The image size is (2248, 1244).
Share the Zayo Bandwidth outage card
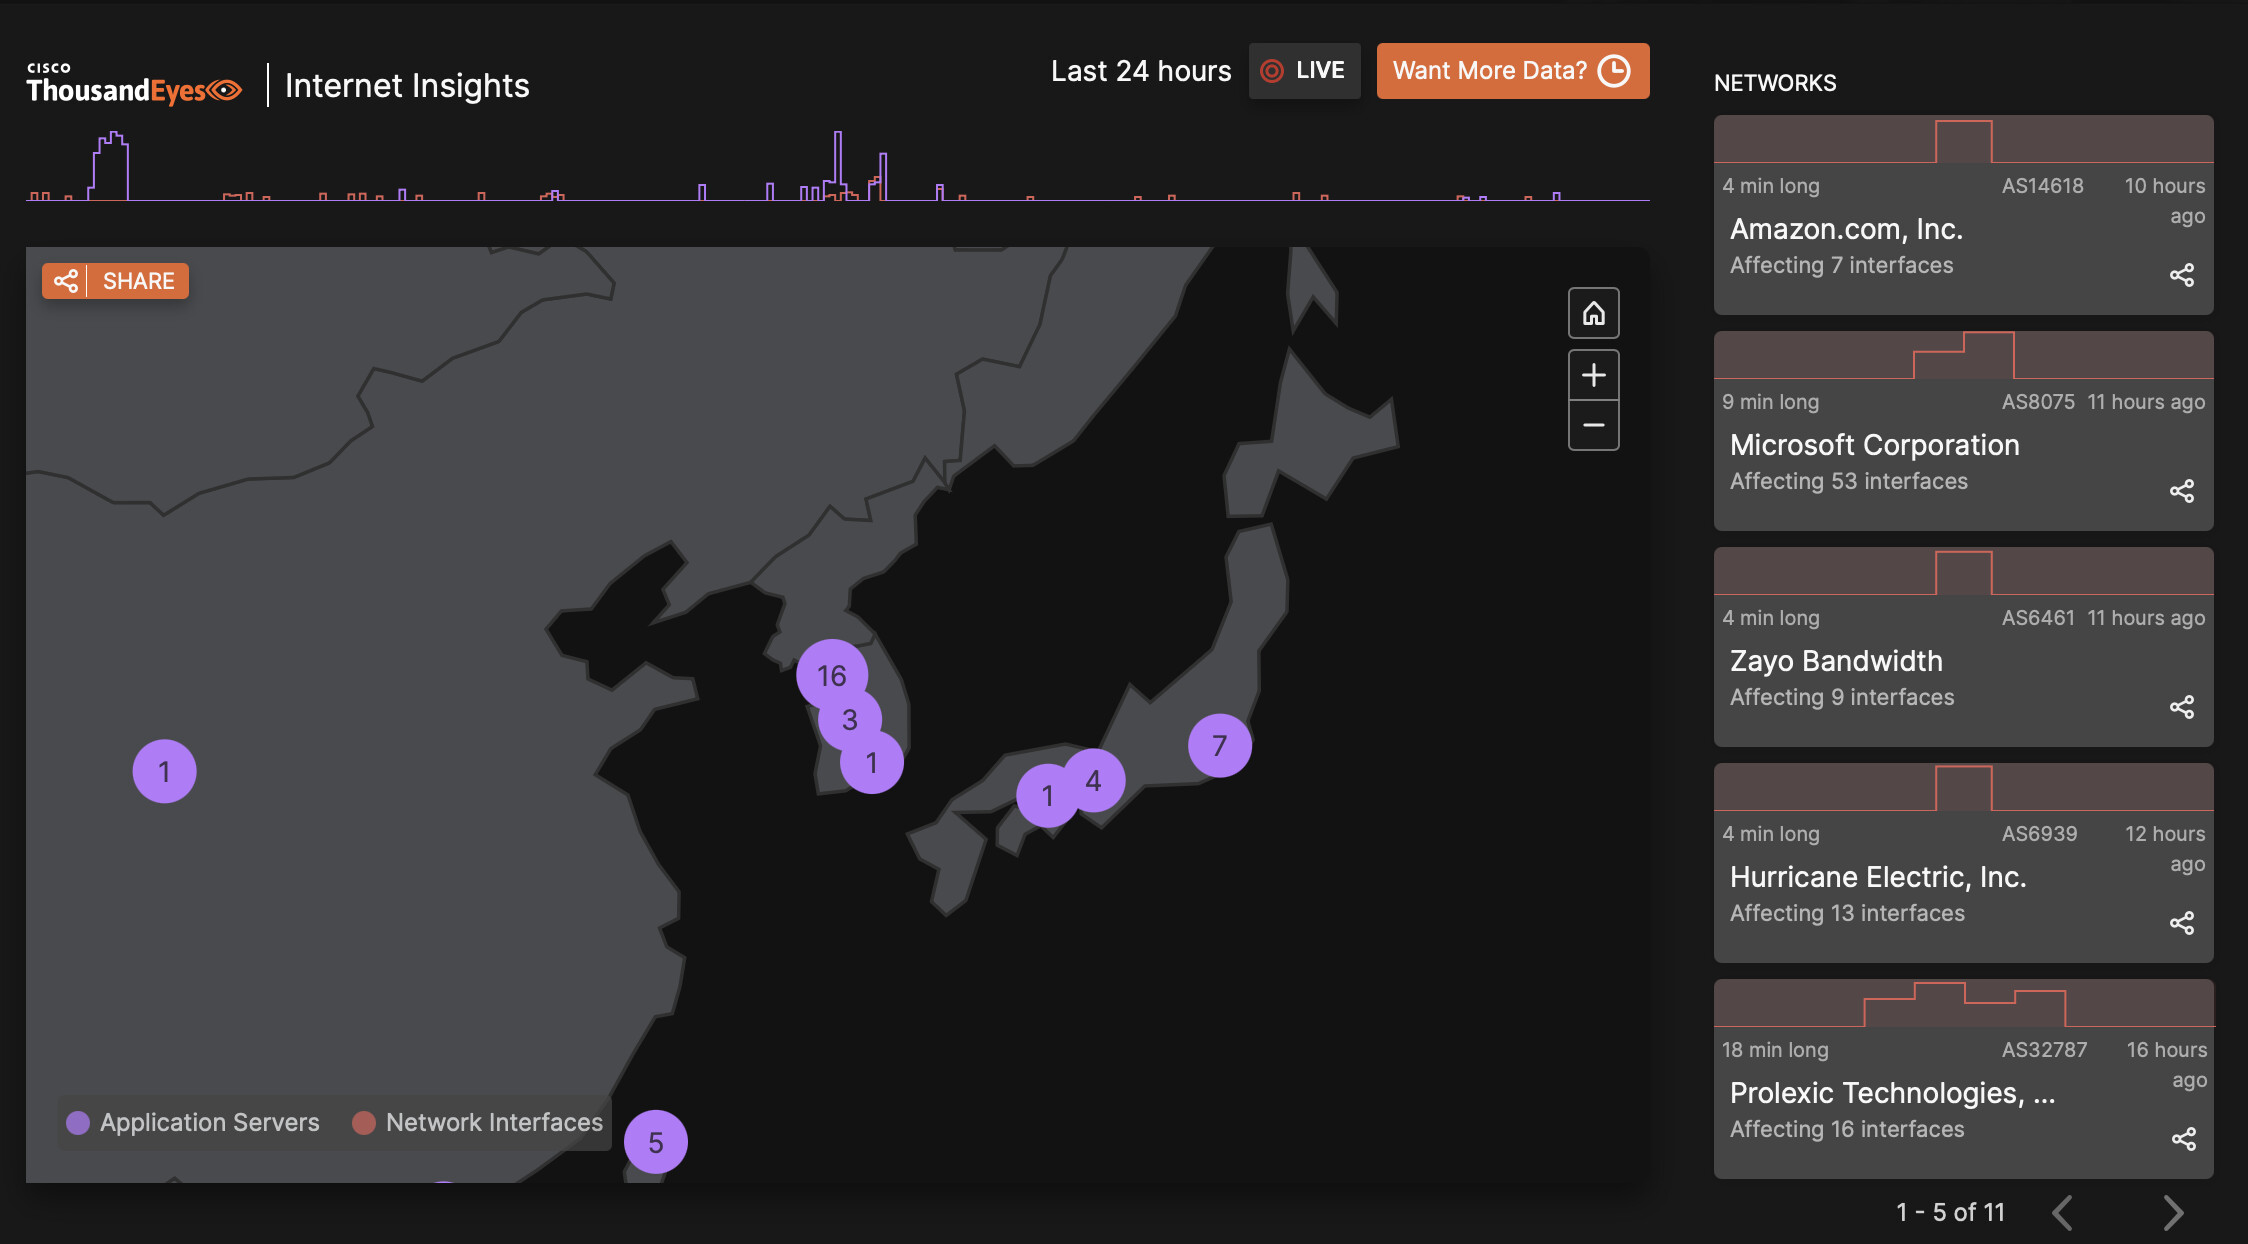2182,707
